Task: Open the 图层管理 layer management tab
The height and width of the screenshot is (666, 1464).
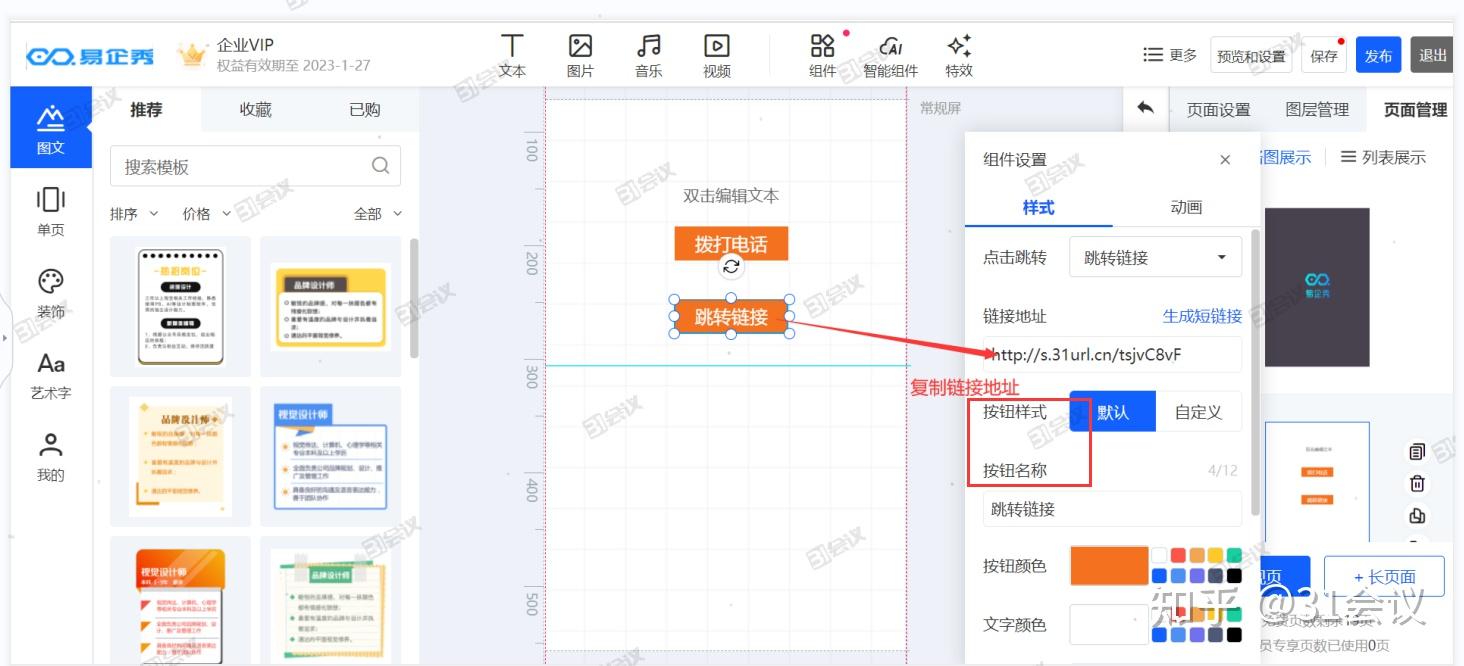Action: [x=1317, y=110]
